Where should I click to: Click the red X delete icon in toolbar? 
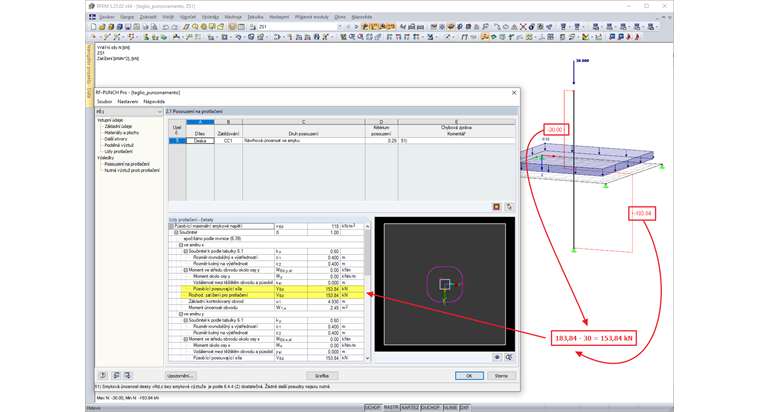click(x=523, y=27)
